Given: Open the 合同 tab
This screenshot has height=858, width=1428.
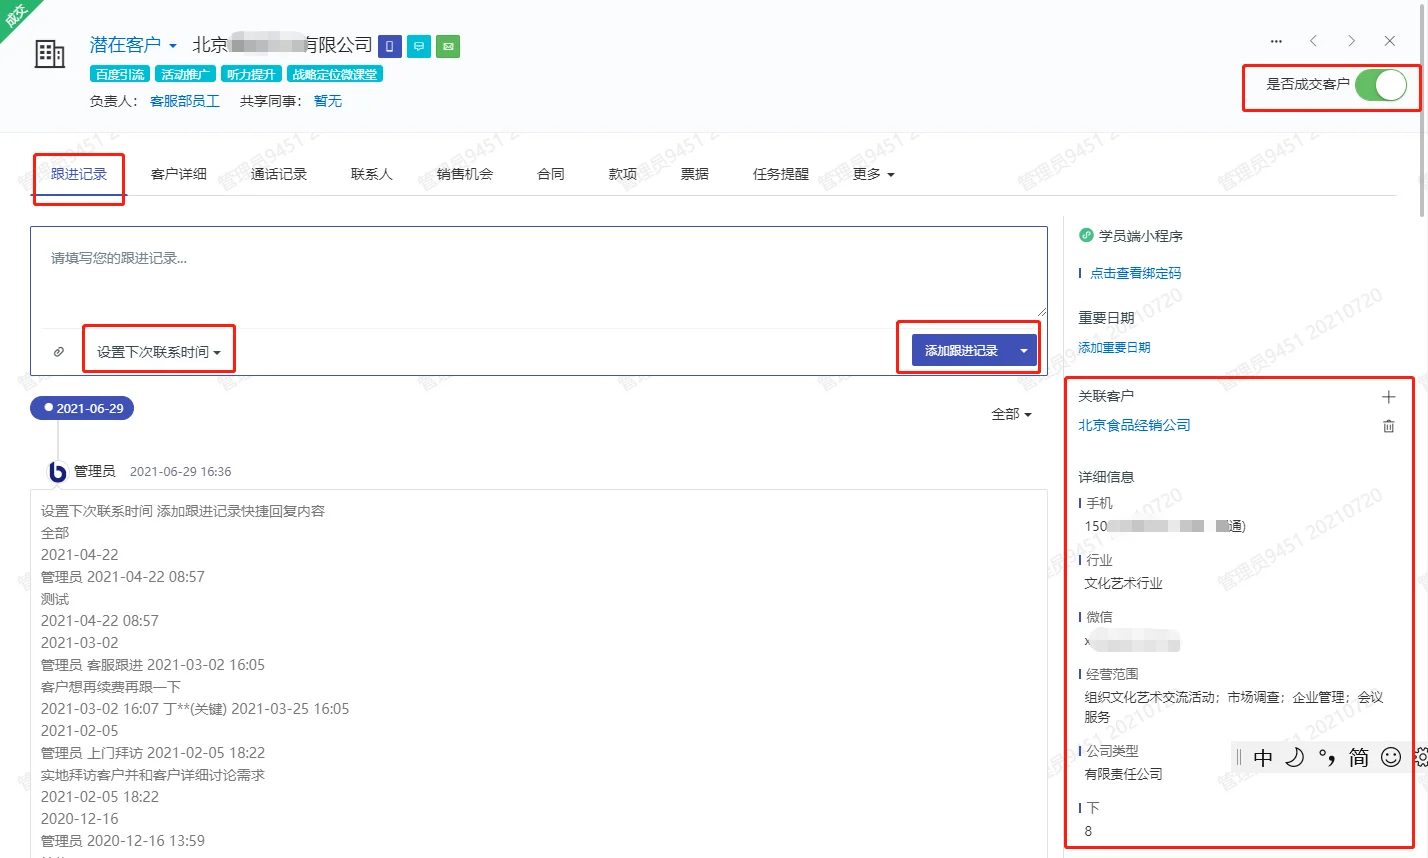Looking at the screenshot, I should pyautogui.click(x=551, y=174).
